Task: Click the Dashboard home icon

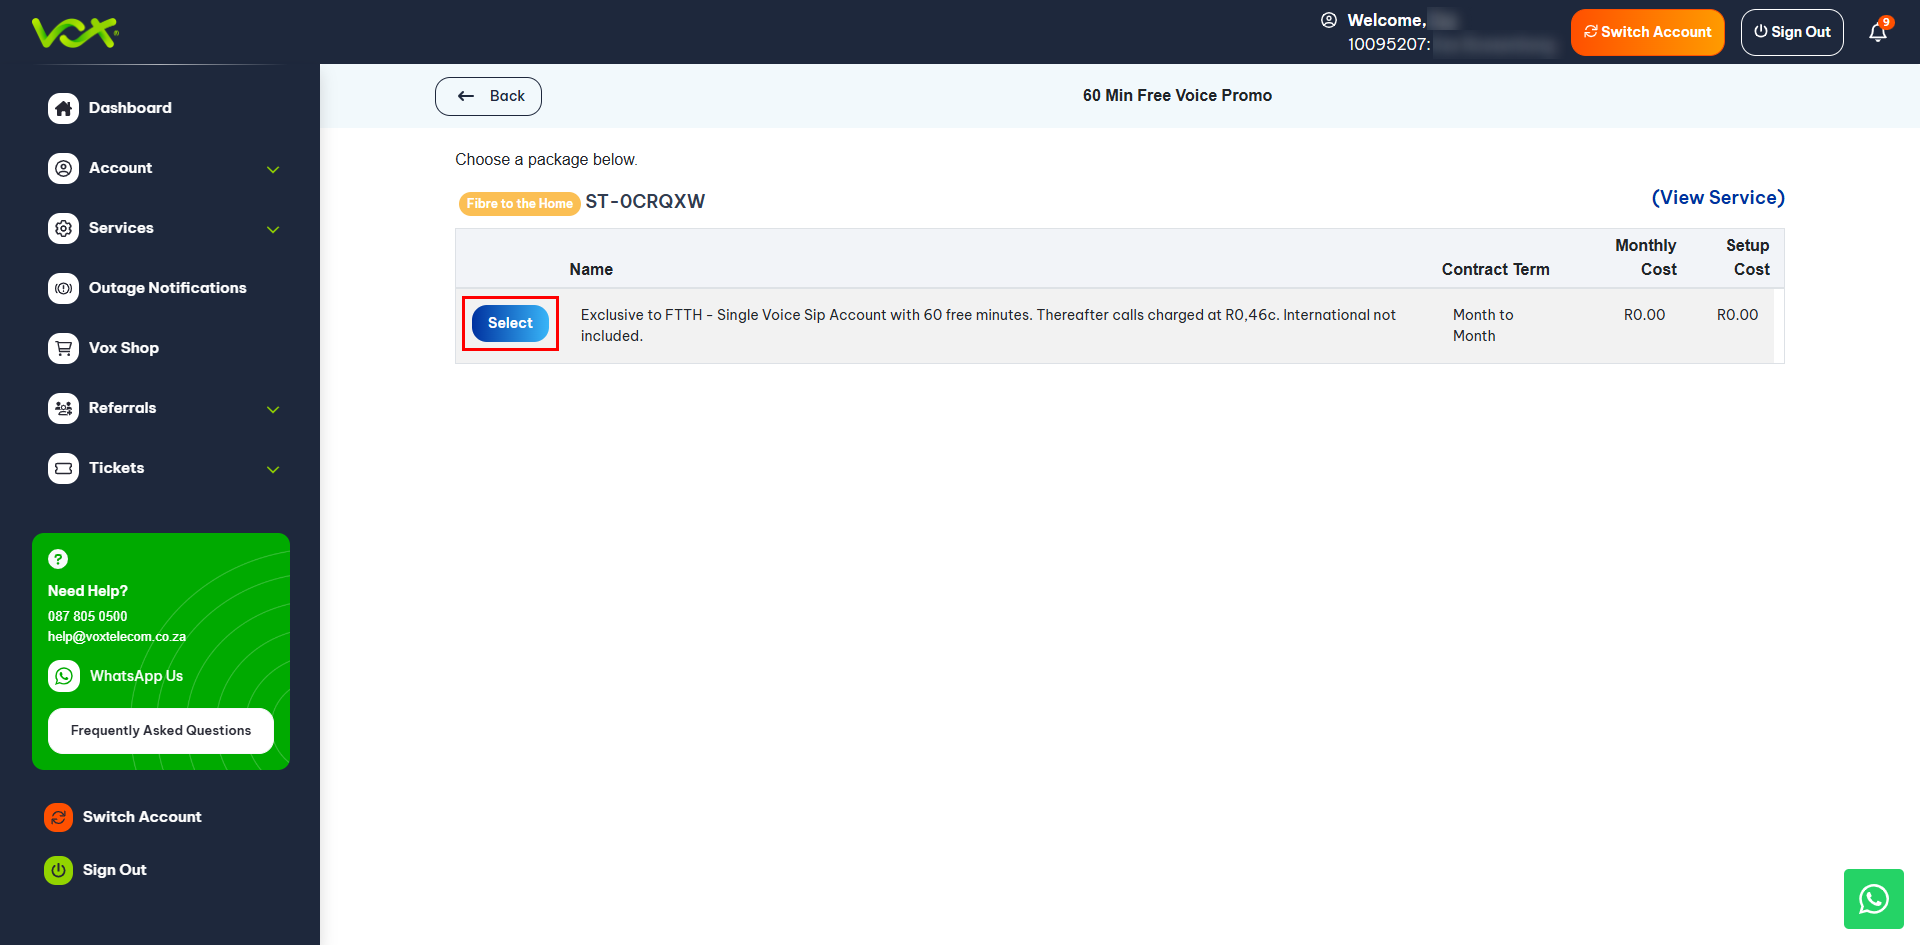Action: [x=63, y=108]
